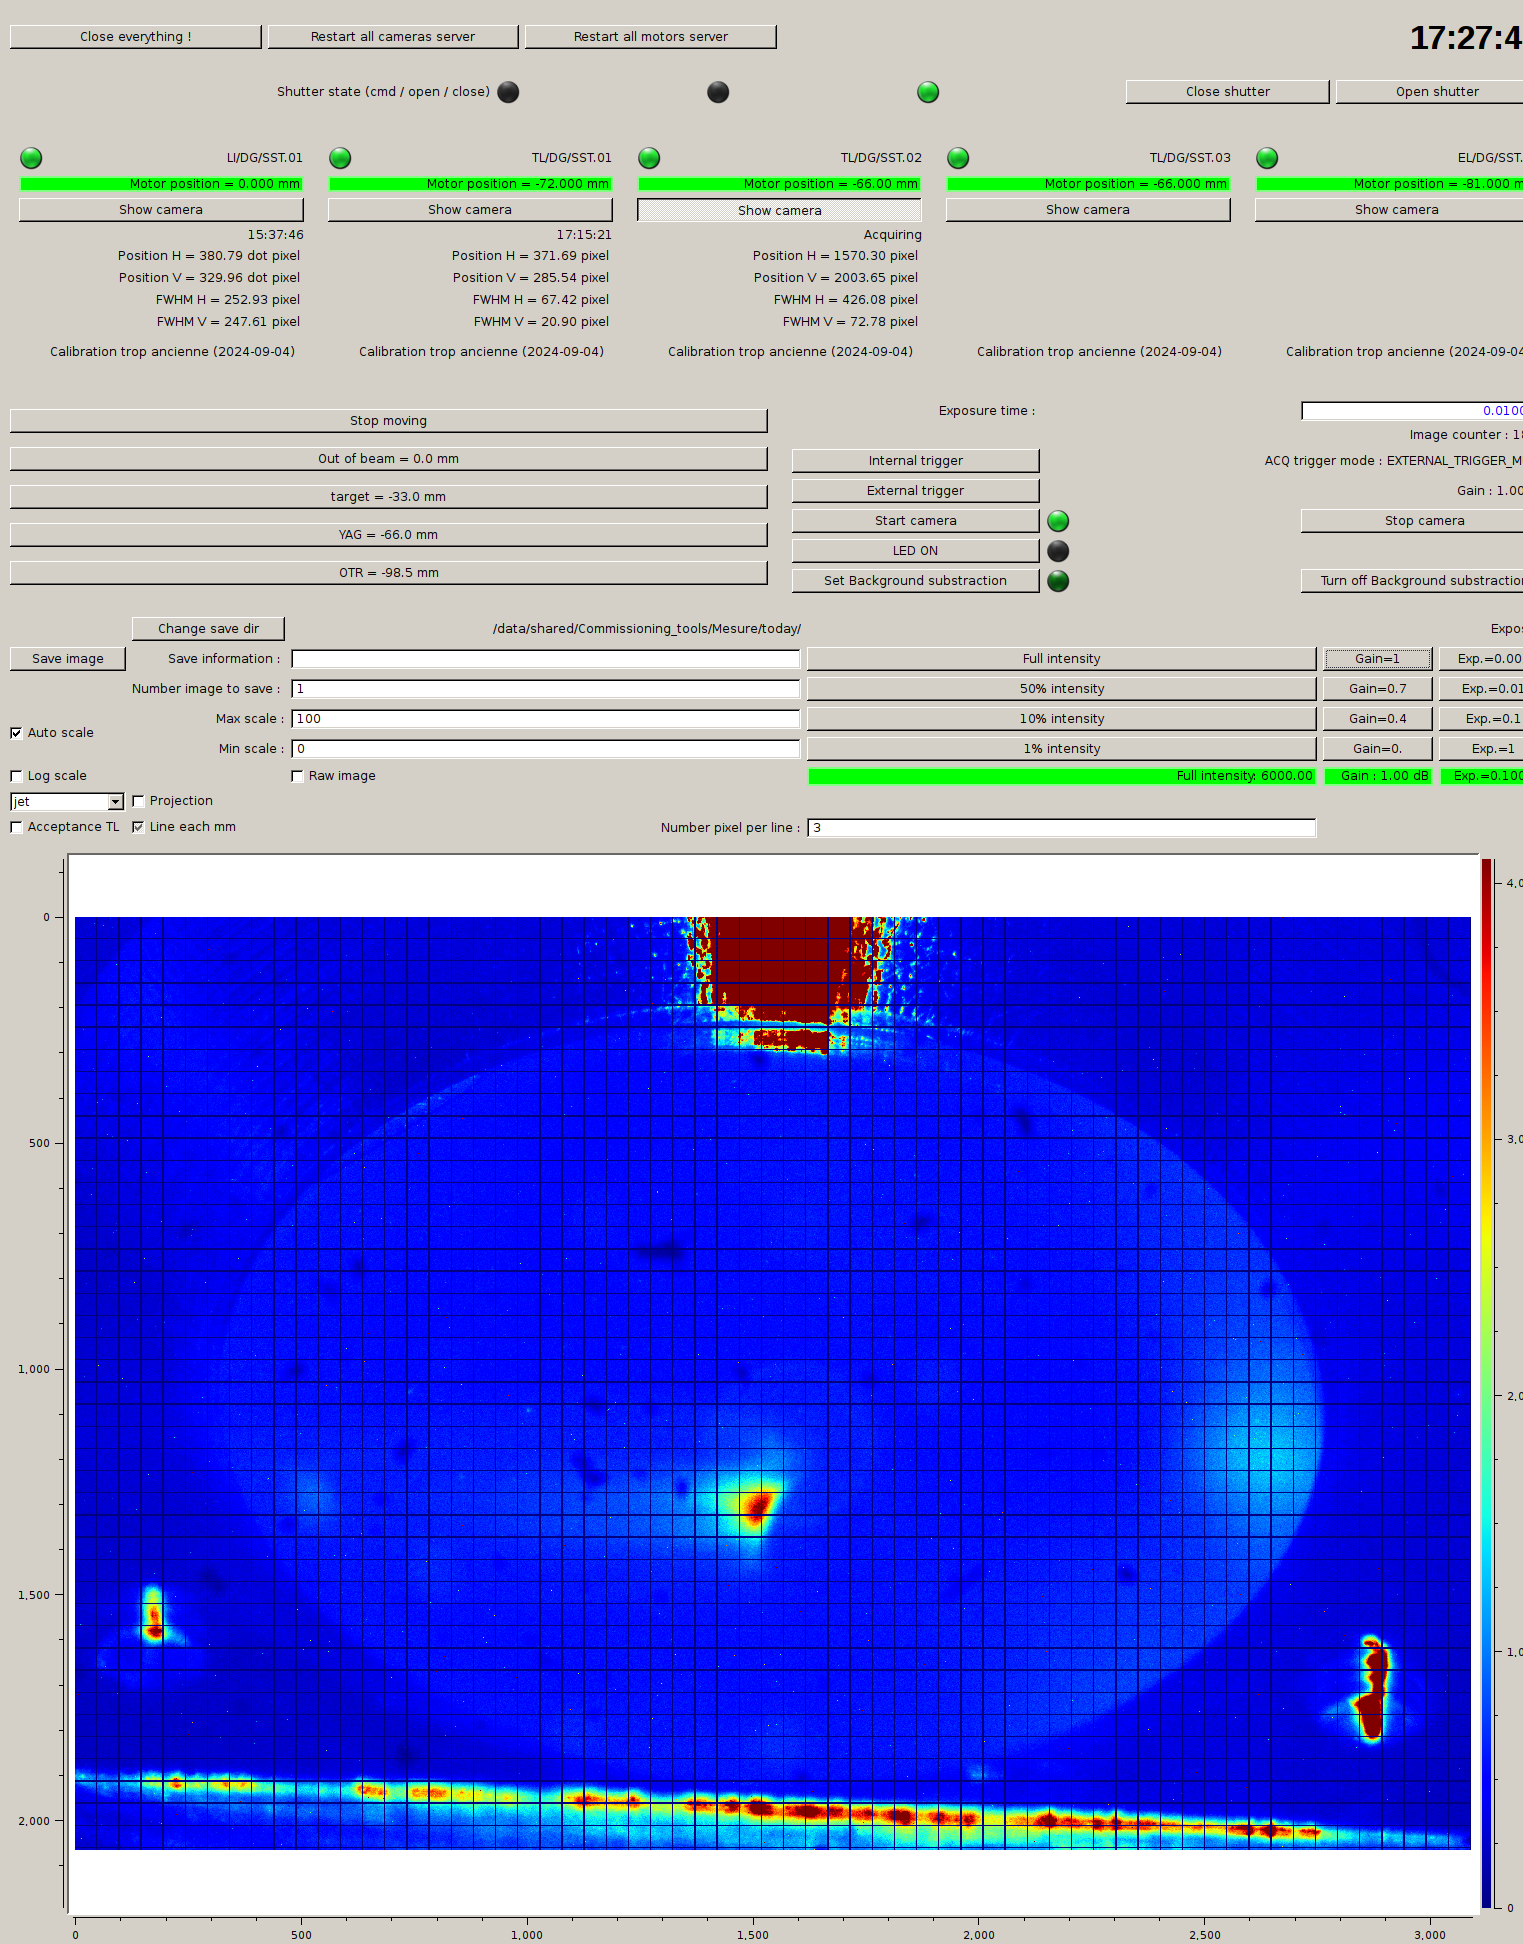
Task: Click the Start camera green indicator light
Action: click(1058, 521)
